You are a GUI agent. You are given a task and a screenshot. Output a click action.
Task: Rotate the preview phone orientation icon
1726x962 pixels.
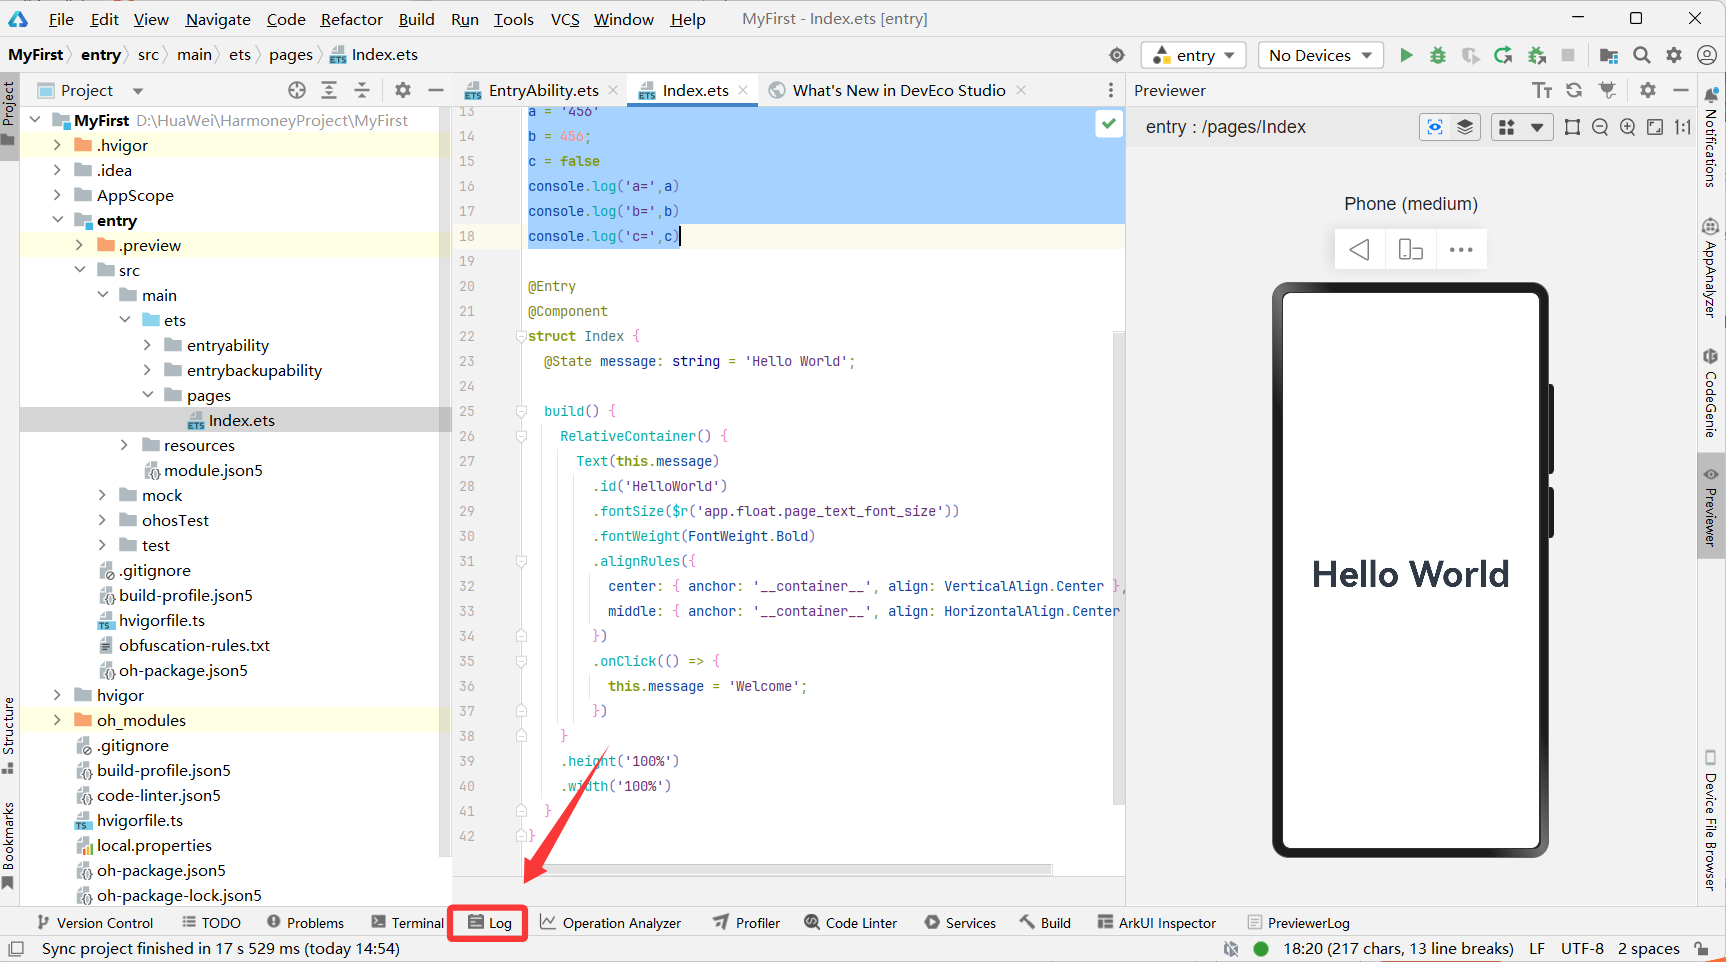click(x=1410, y=250)
